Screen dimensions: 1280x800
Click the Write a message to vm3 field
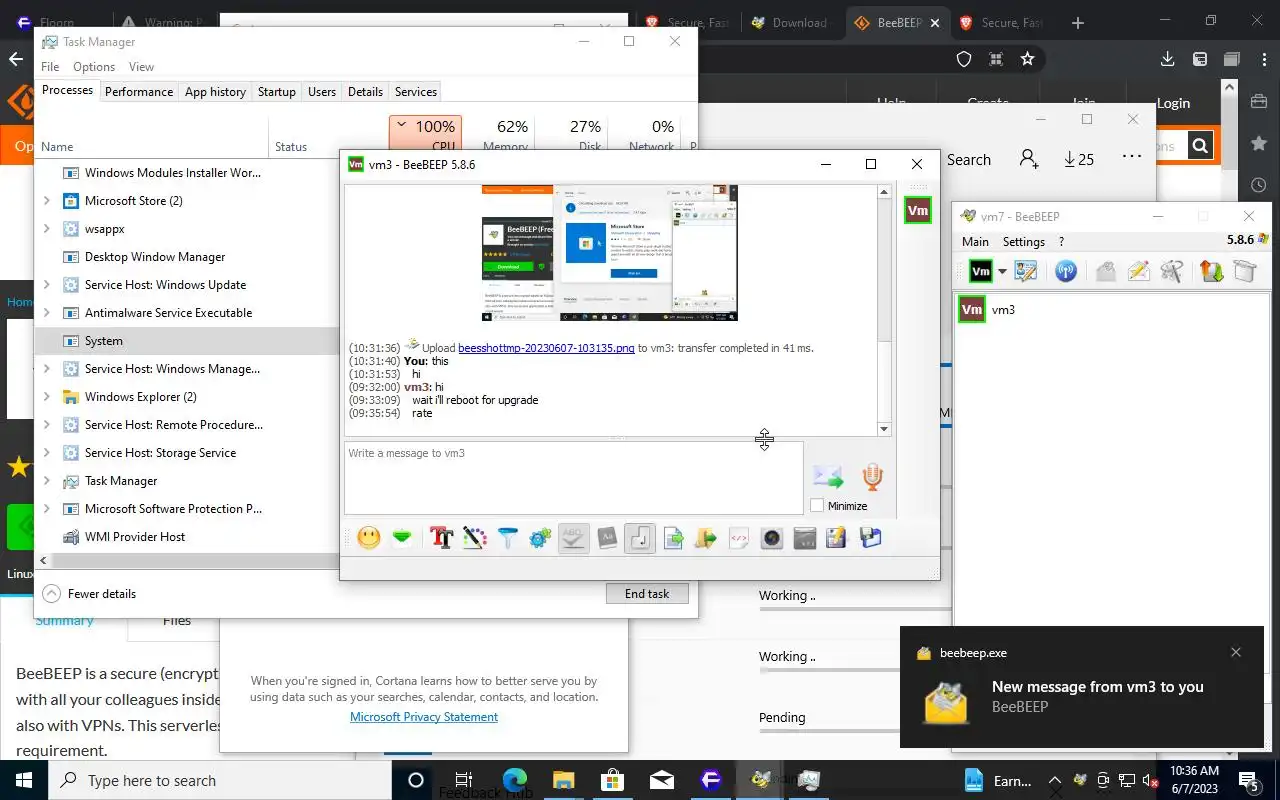coord(574,478)
